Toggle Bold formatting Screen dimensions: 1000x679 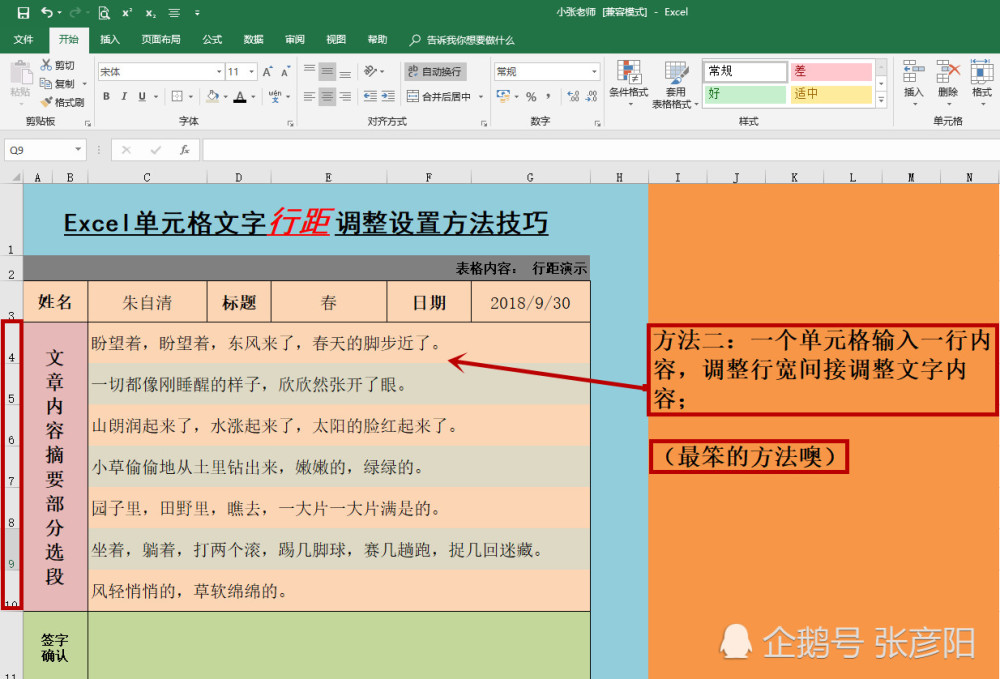click(107, 96)
